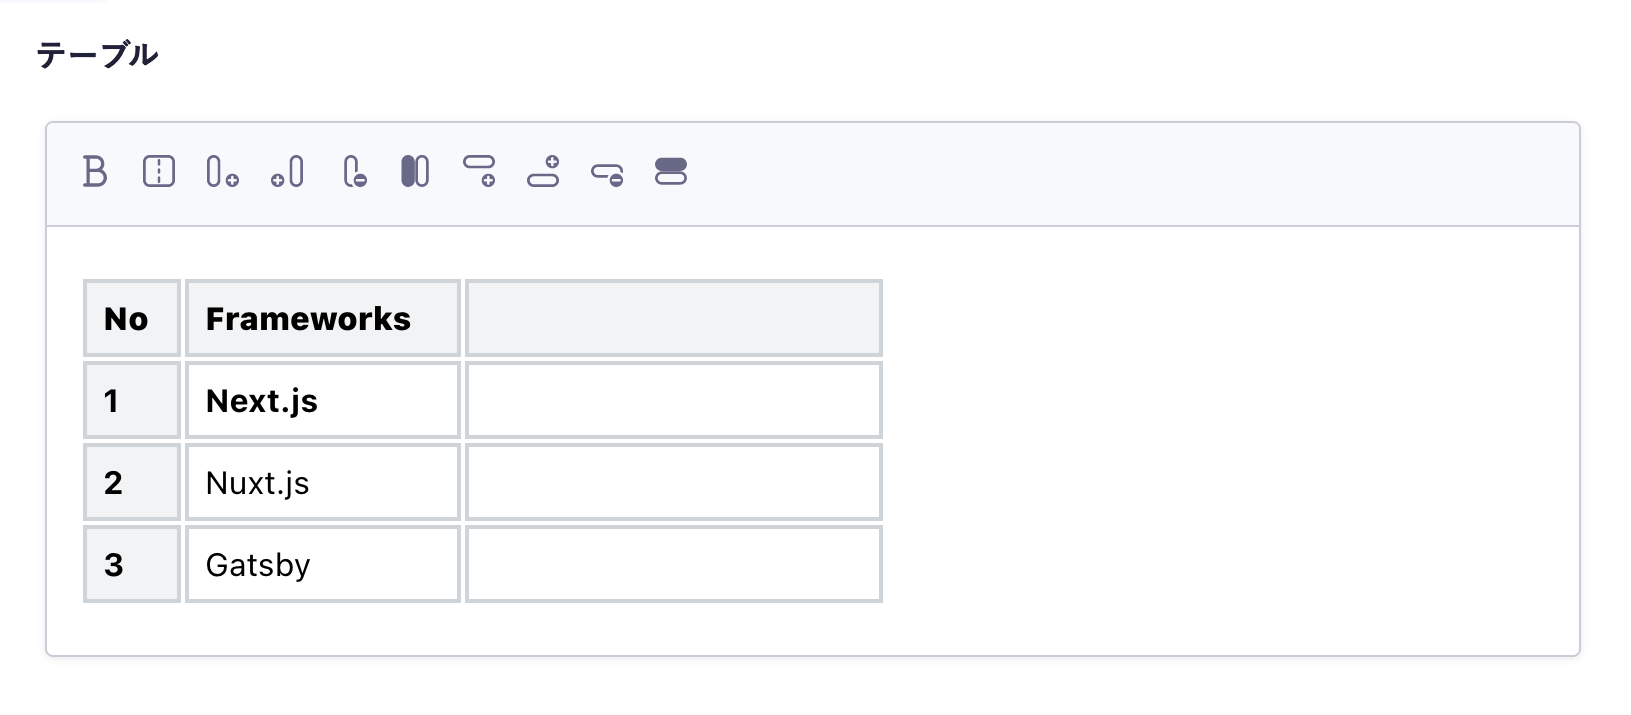Click the merge or split cell icon
Image resolution: width=1631 pixels, height=715 pixels.
pyautogui.click(x=159, y=172)
